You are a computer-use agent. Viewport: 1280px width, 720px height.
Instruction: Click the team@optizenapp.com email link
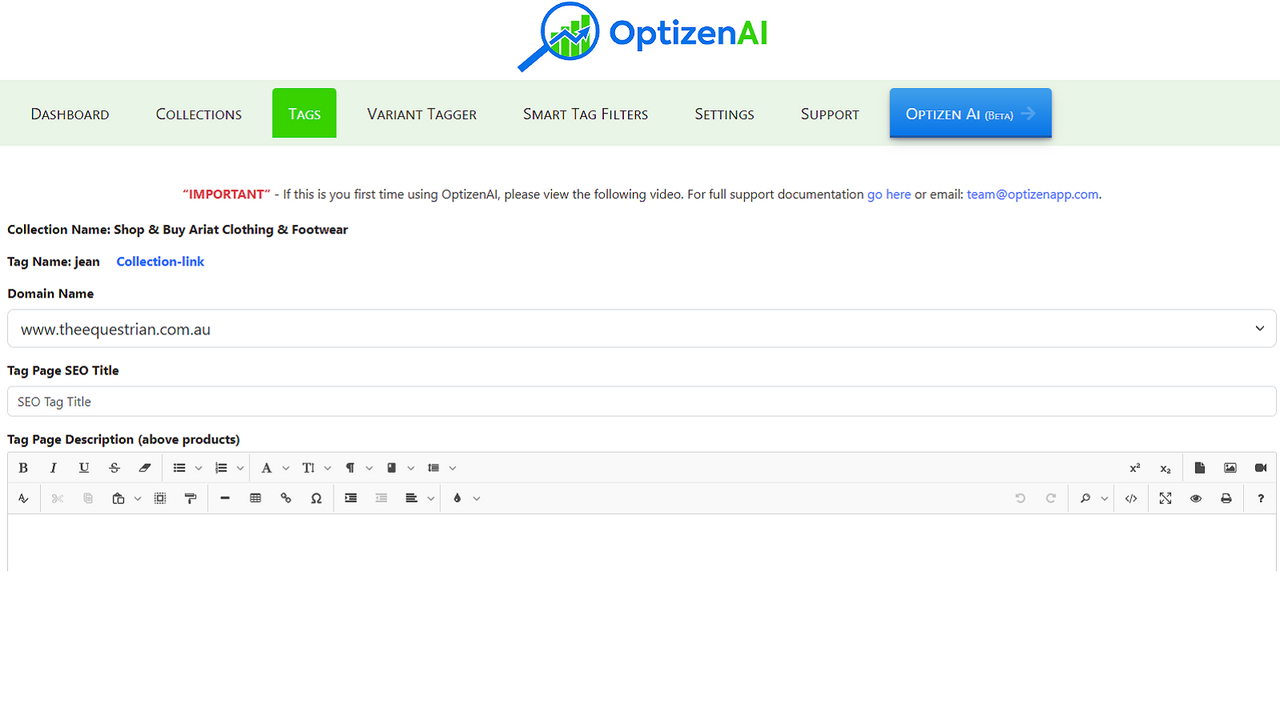pos(1033,194)
